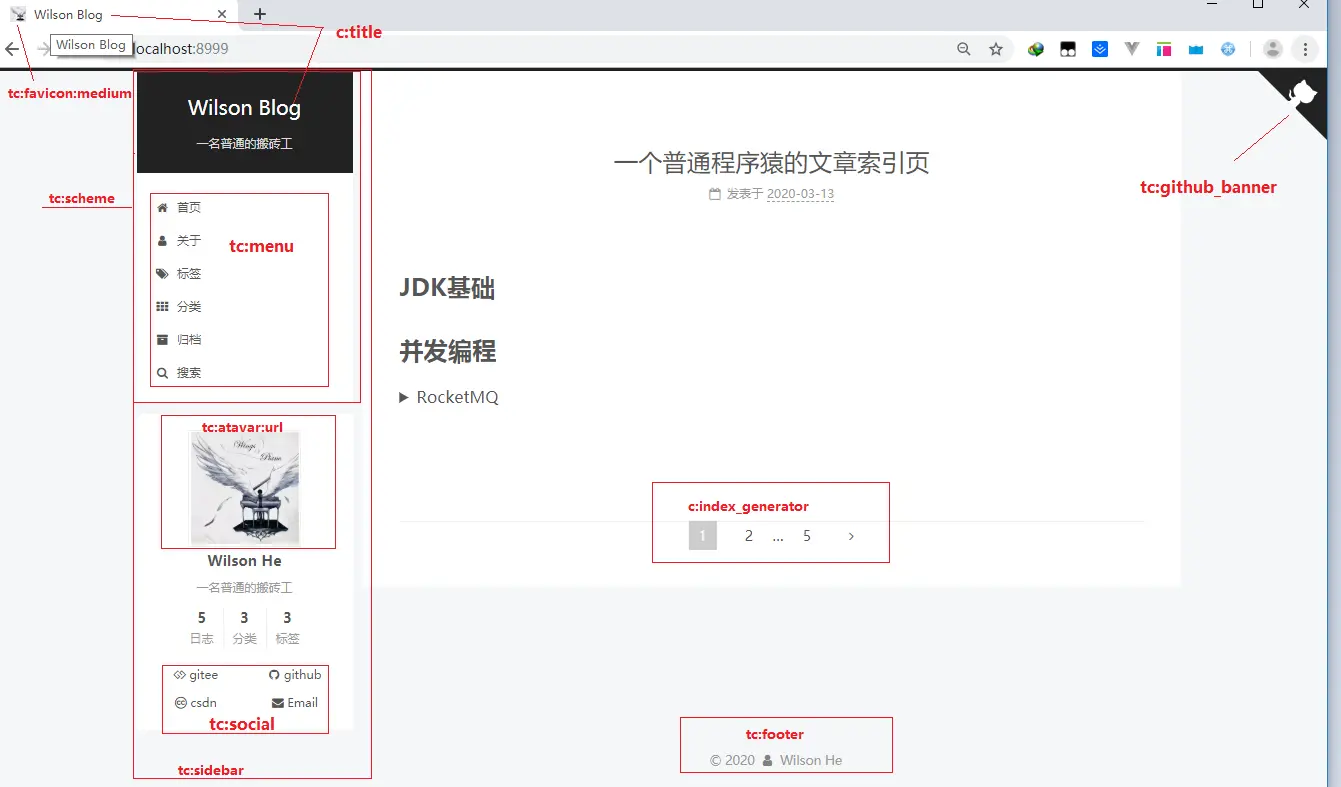Click Wilson He in the footer
1341x787 pixels.
tap(813, 760)
